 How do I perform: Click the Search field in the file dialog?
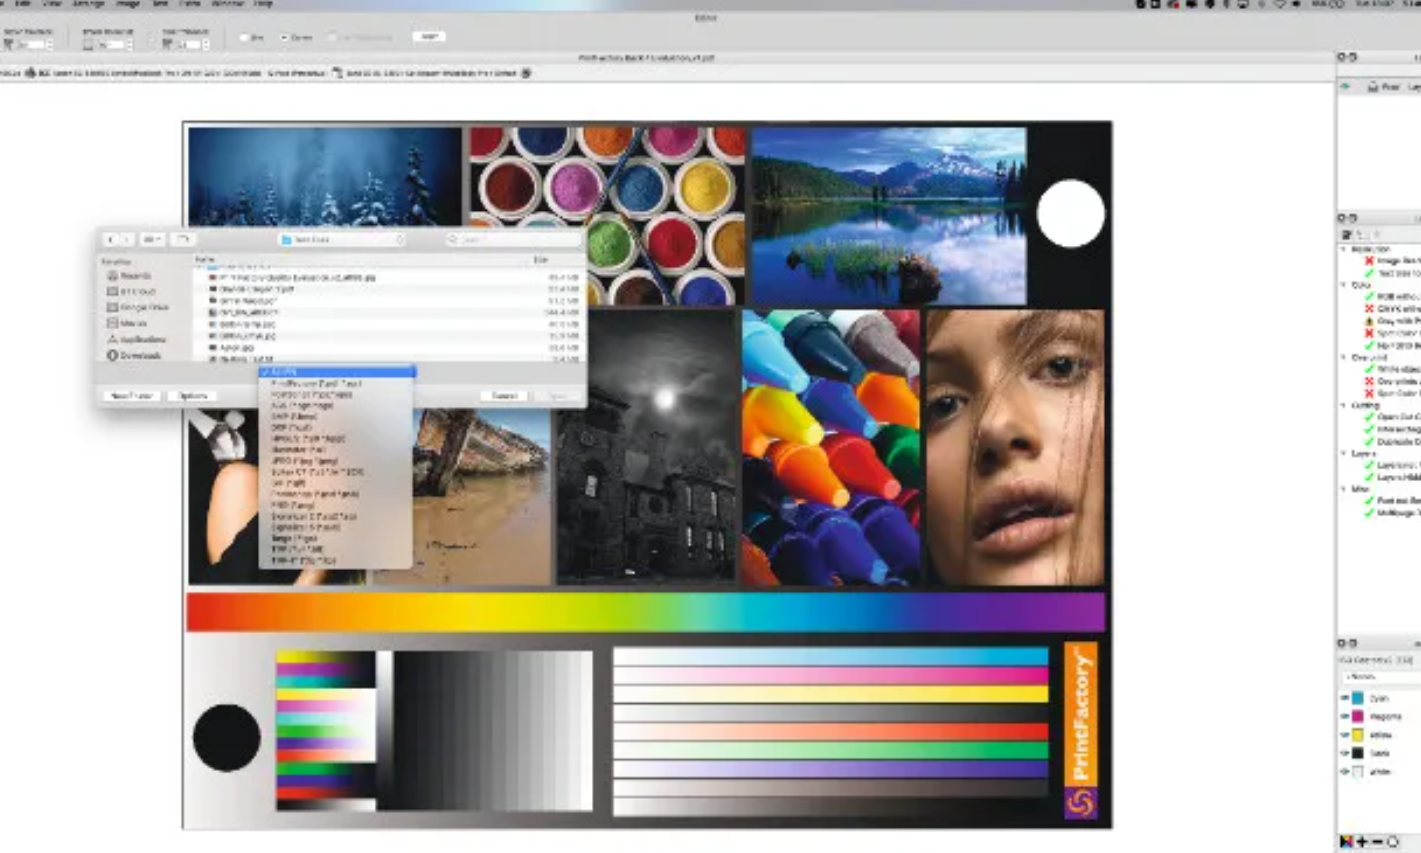click(x=514, y=240)
